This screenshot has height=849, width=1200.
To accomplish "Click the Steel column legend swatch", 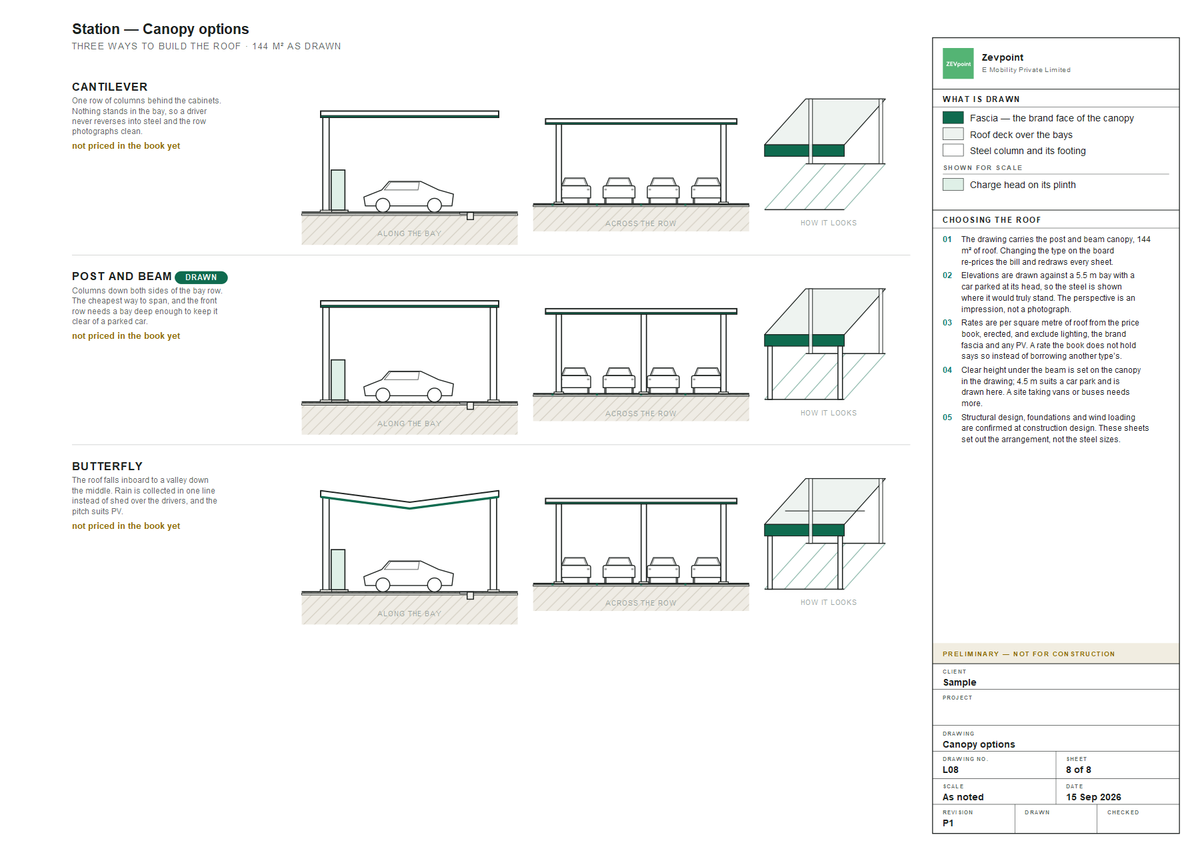I will tap(953, 151).
